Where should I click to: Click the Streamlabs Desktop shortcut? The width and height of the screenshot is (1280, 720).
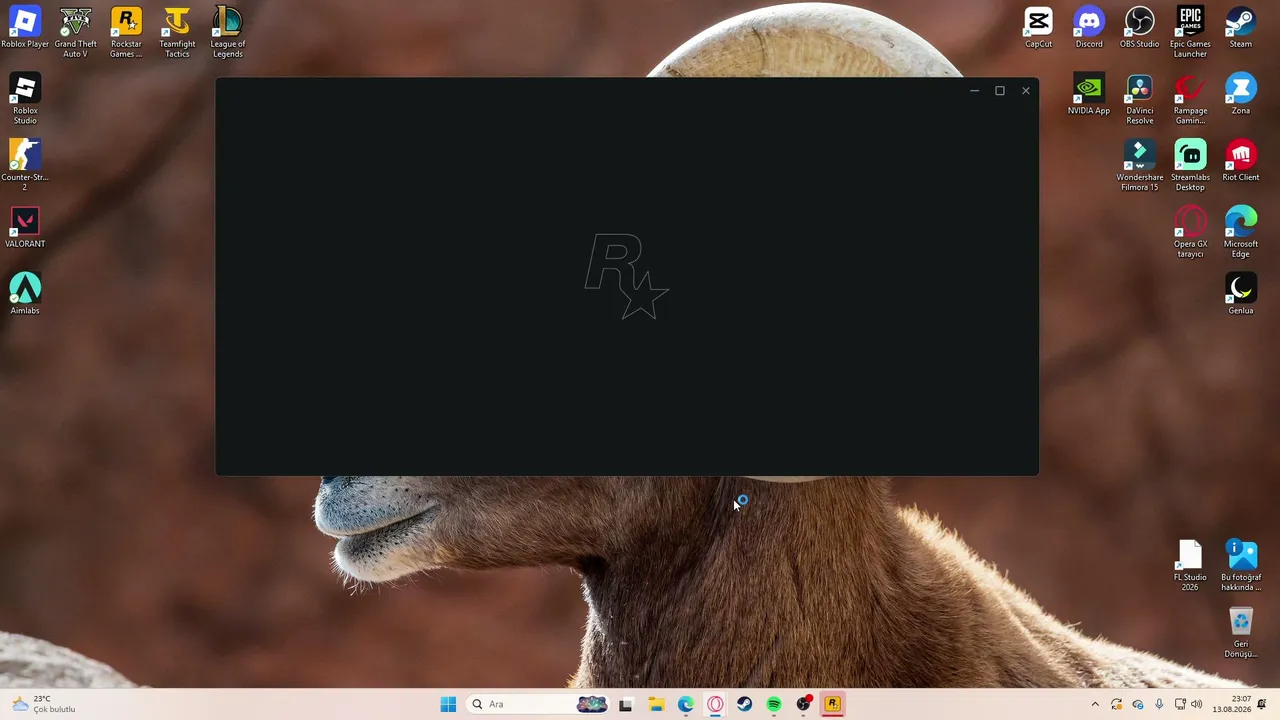click(1190, 166)
